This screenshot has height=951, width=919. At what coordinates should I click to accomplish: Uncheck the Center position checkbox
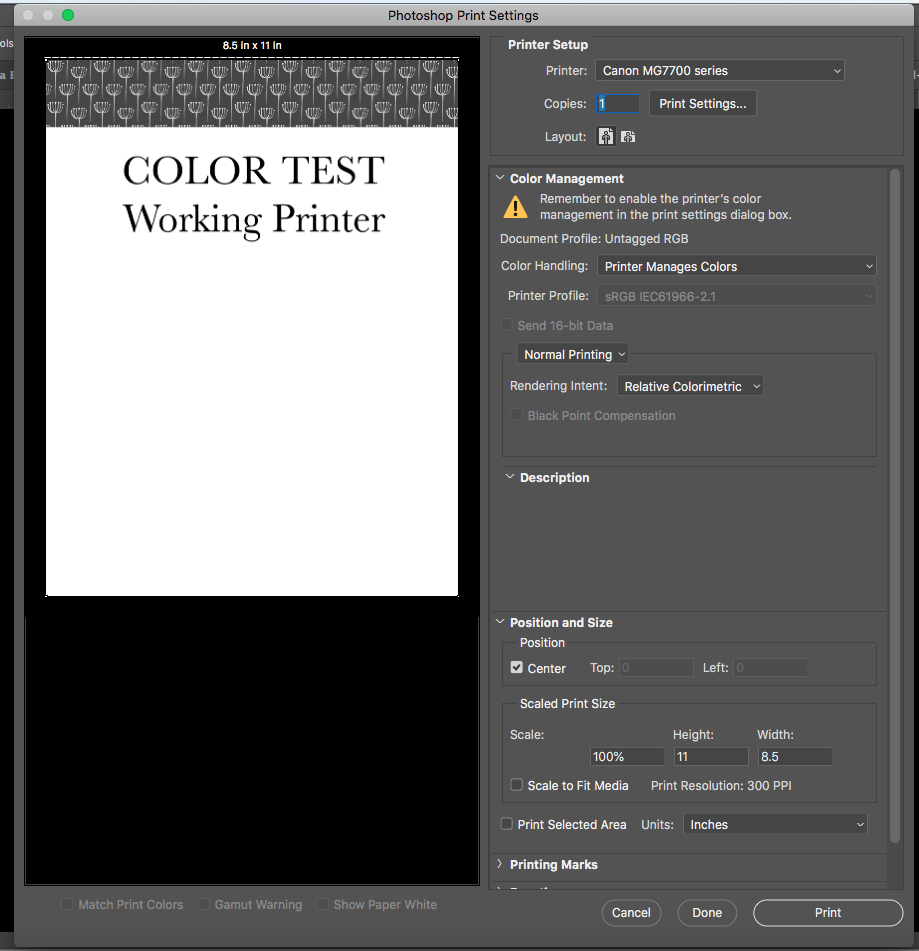pos(517,667)
